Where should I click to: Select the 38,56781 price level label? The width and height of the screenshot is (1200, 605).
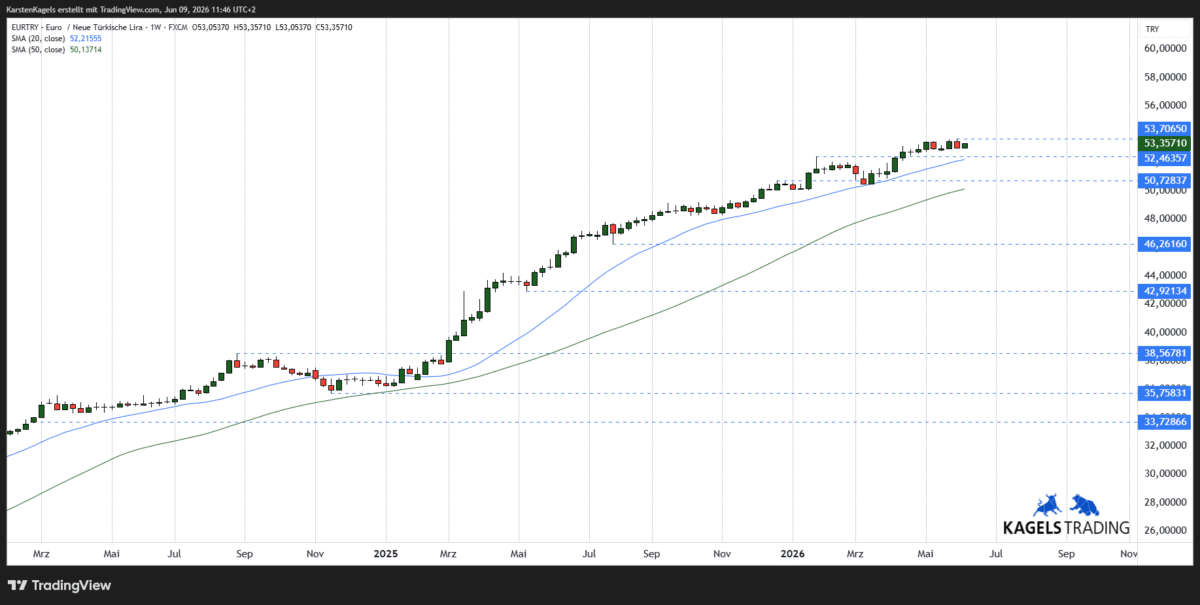[x=1165, y=353]
